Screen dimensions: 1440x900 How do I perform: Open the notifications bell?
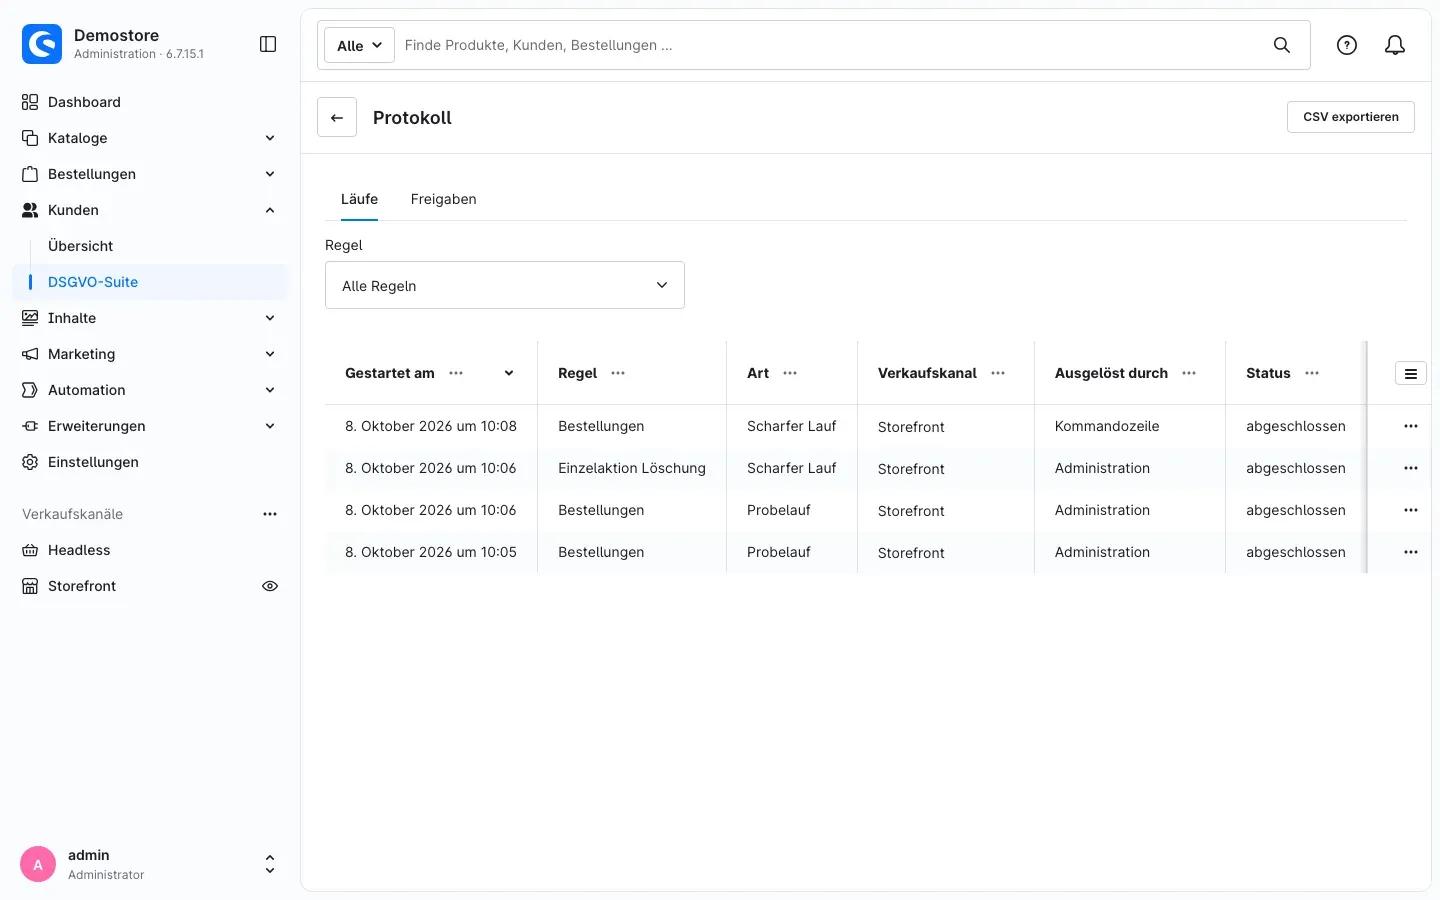pos(1395,45)
